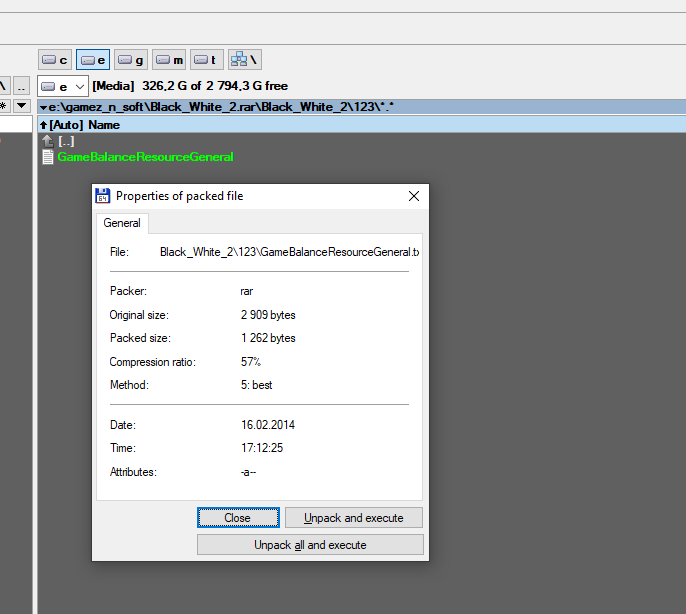This screenshot has height=614, width=686.
Task: Select drive e in drive bar
Action: (93, 60)
